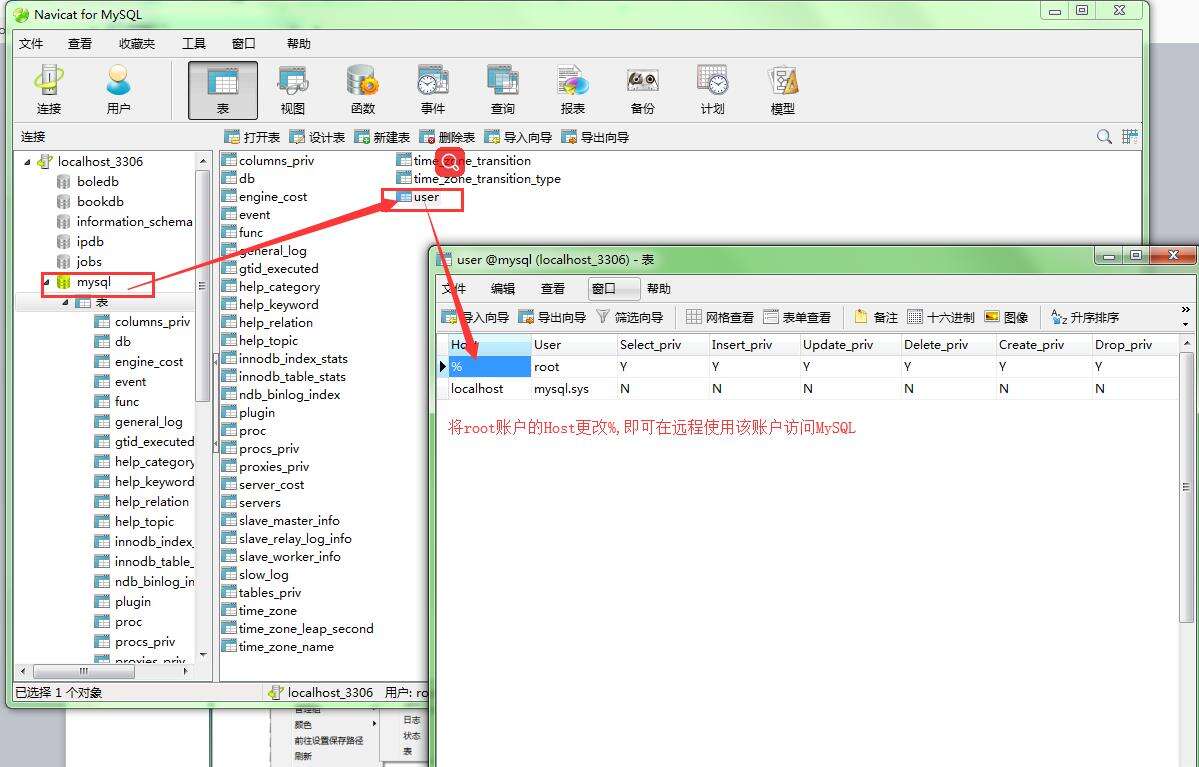Open 文件 menu in main window
This screenshot has width=1199, height=767.
[x=31, y=44]
